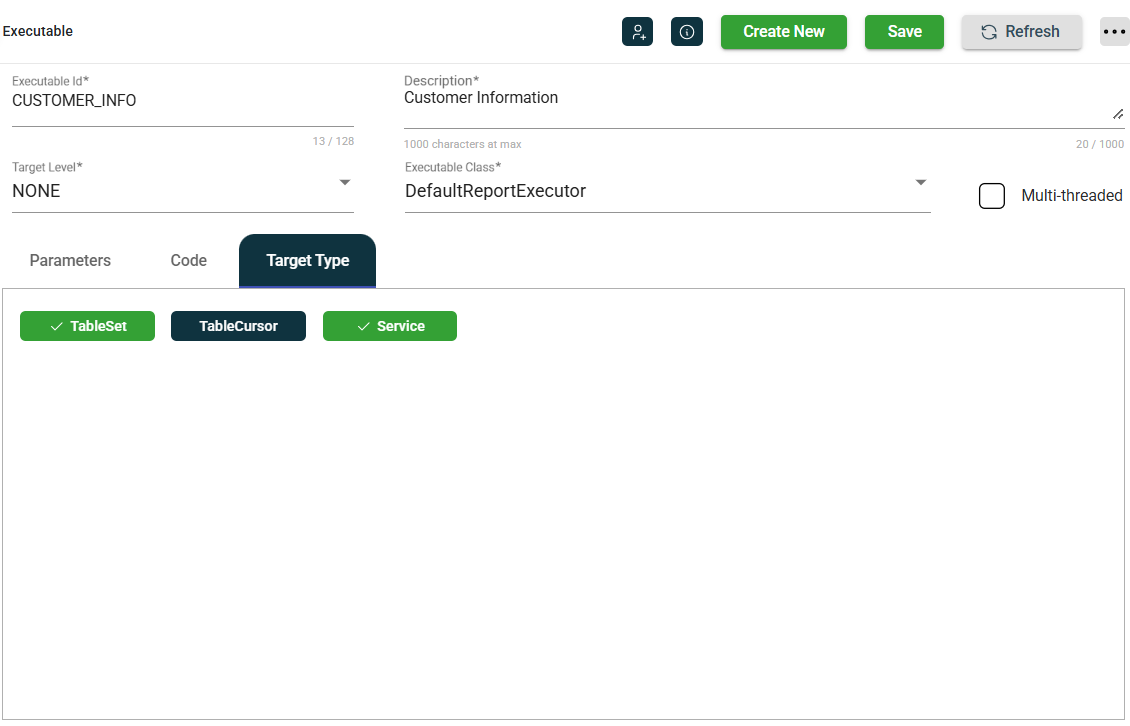Deselect the TableSet target type

[88, 326]
